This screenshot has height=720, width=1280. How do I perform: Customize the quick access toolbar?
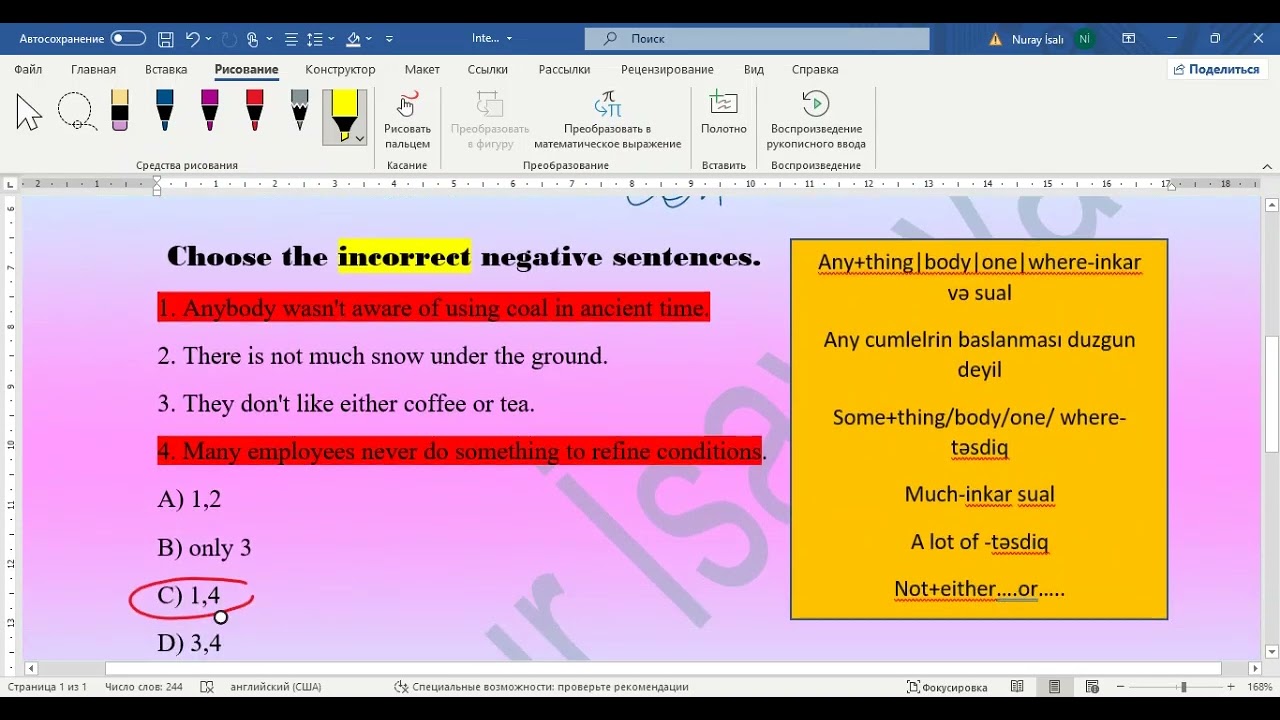click(389, 39)
